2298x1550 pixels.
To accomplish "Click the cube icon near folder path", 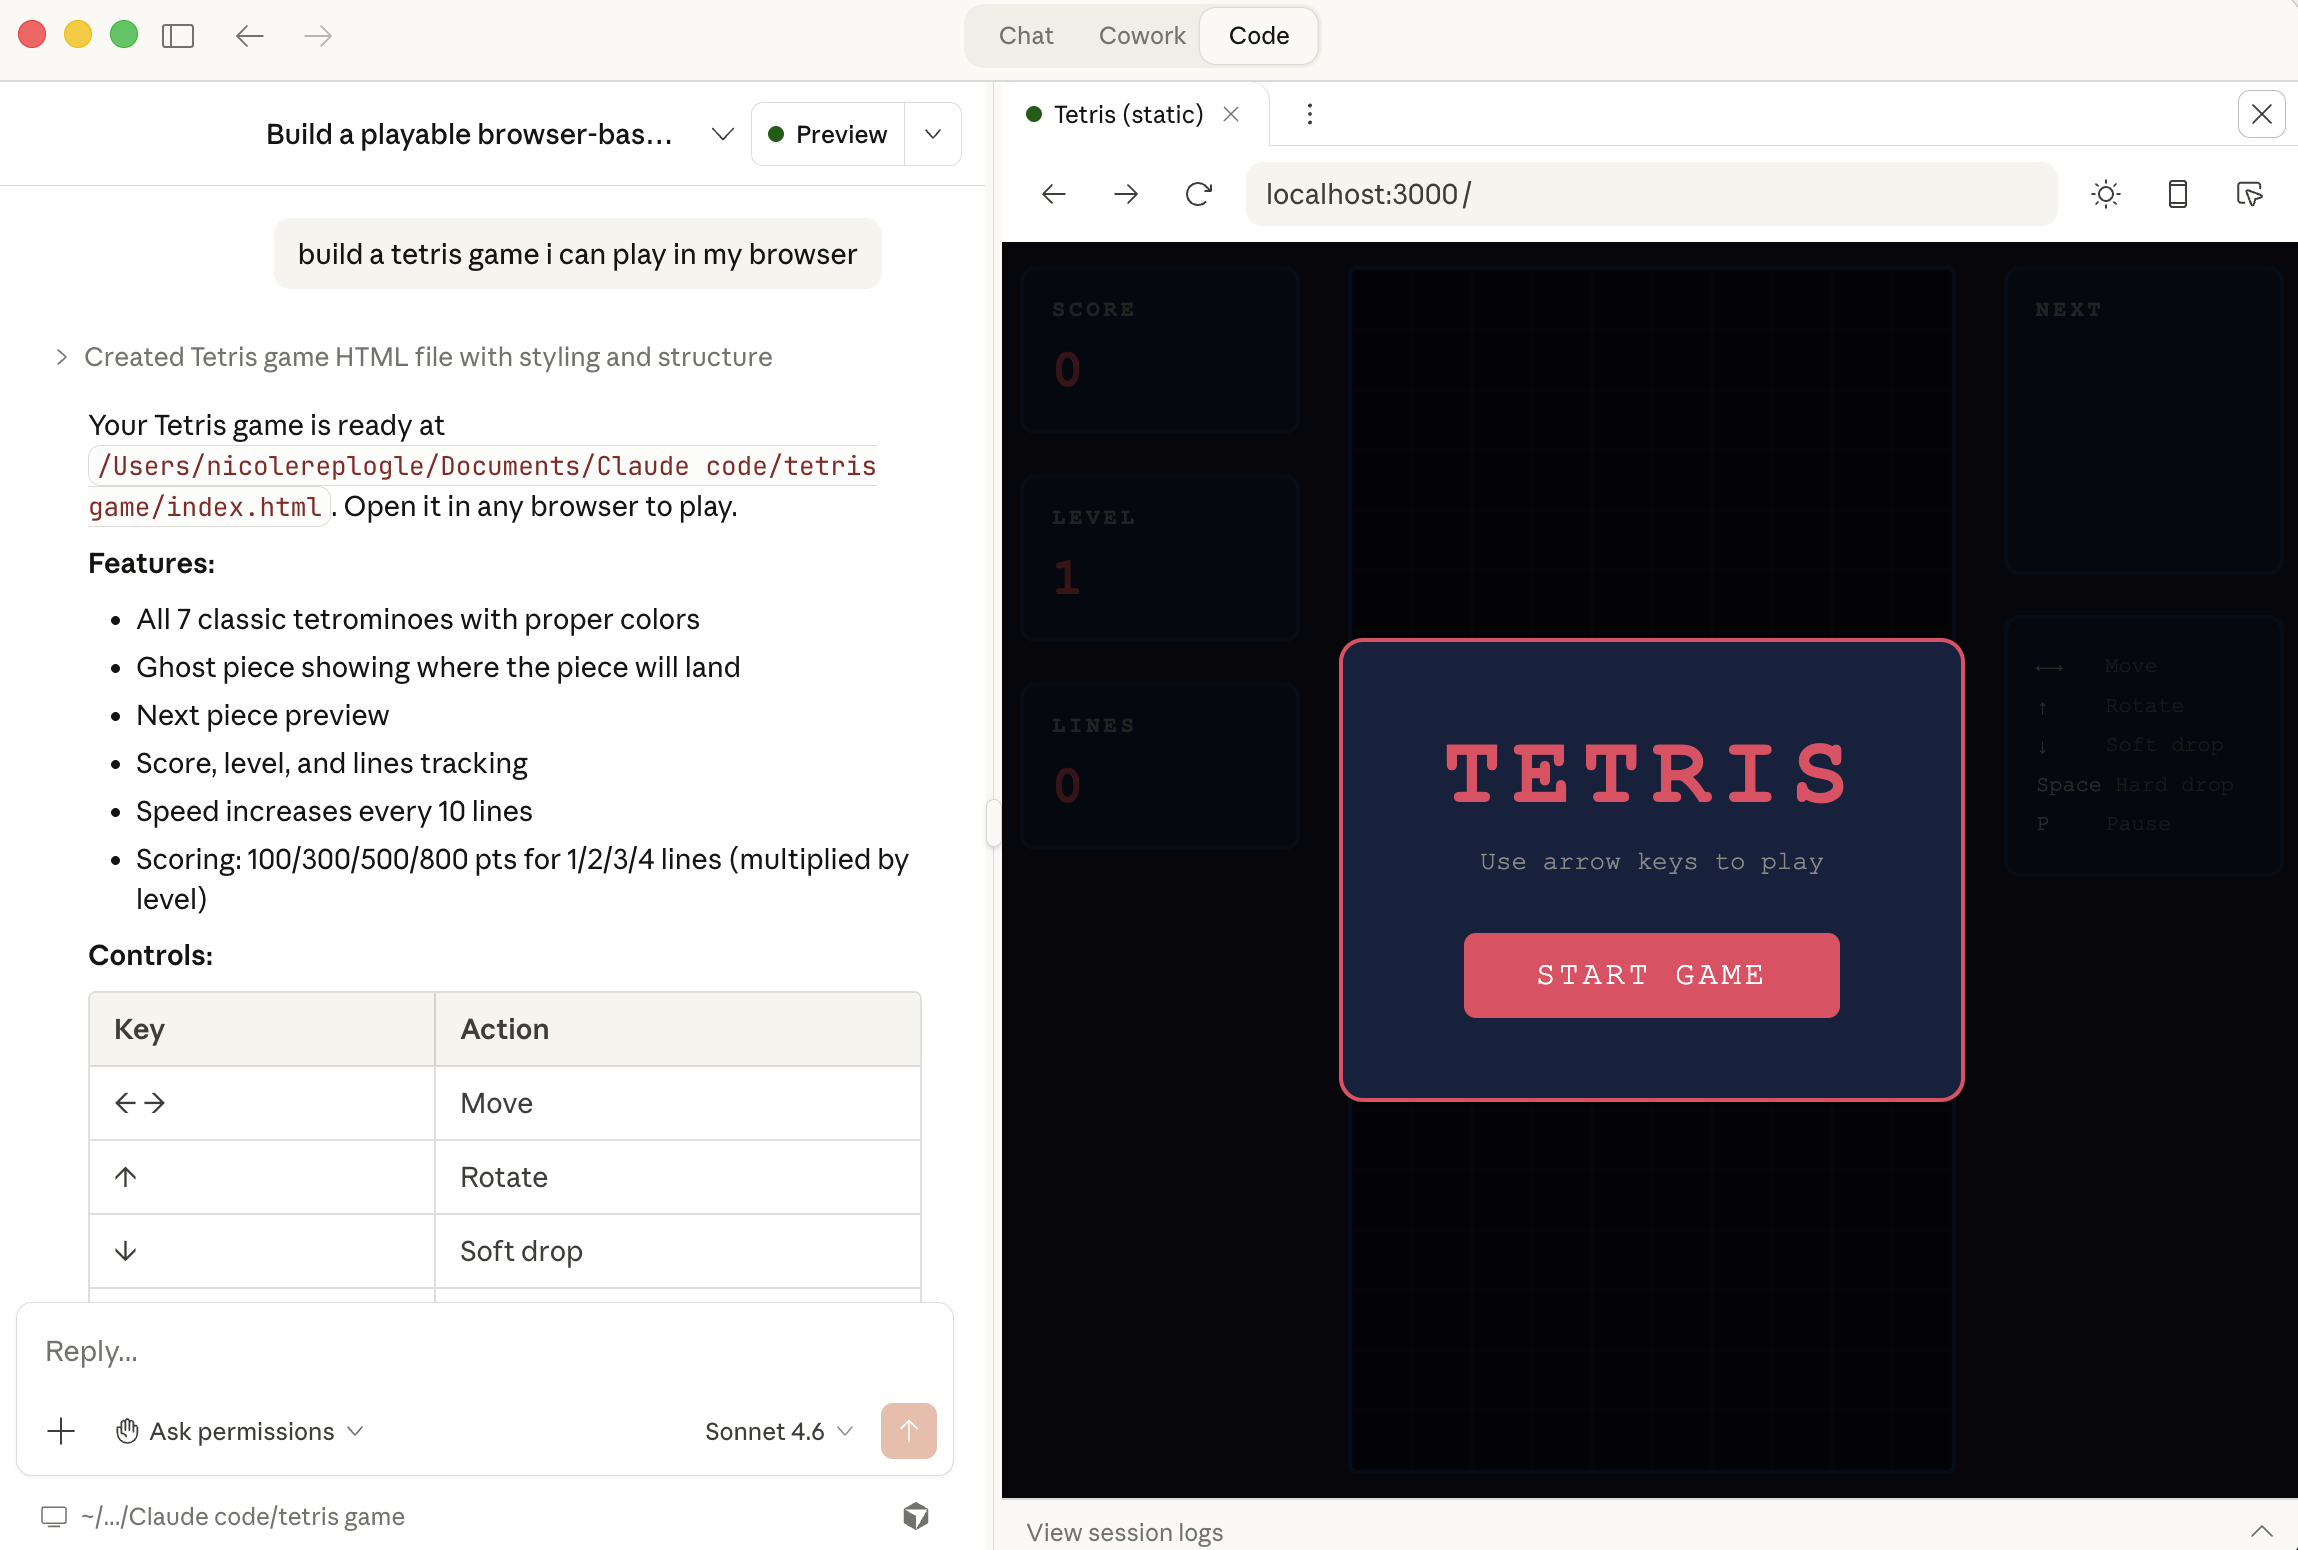I will (x=915, y=1516).
